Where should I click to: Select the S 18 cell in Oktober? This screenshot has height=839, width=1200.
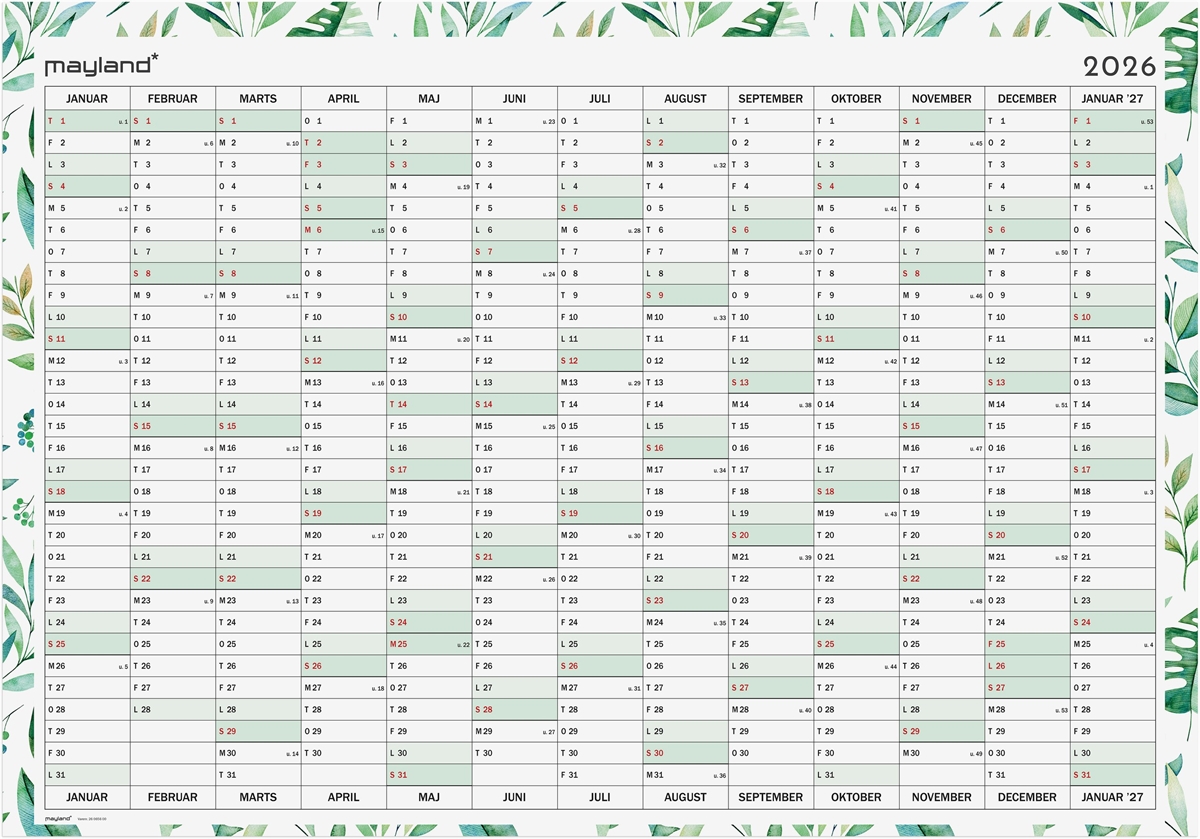[x=856, y=492]
